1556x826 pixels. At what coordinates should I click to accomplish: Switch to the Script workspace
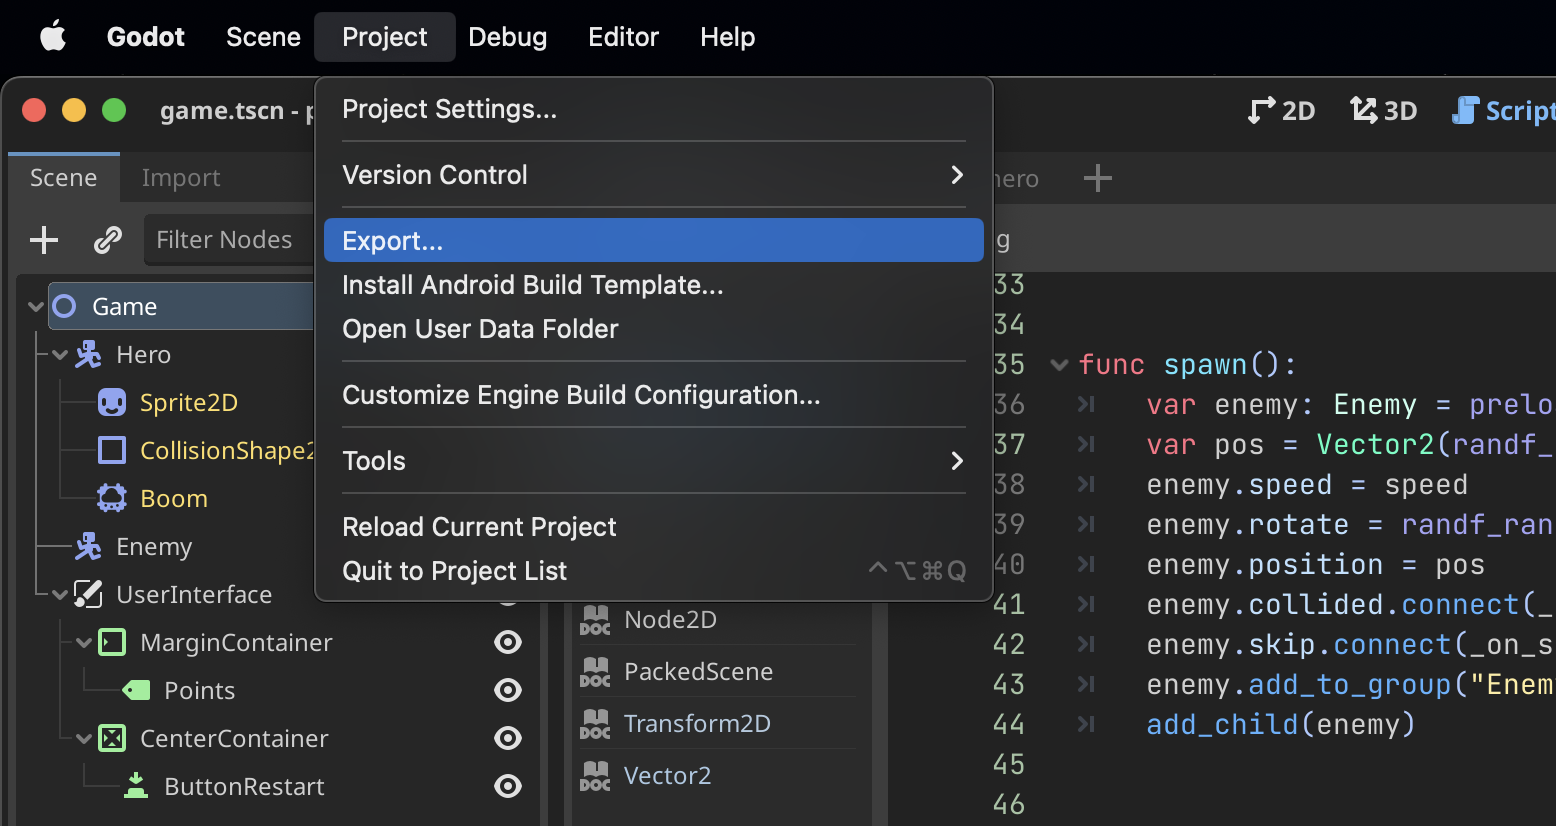[x=1503, y=110]
